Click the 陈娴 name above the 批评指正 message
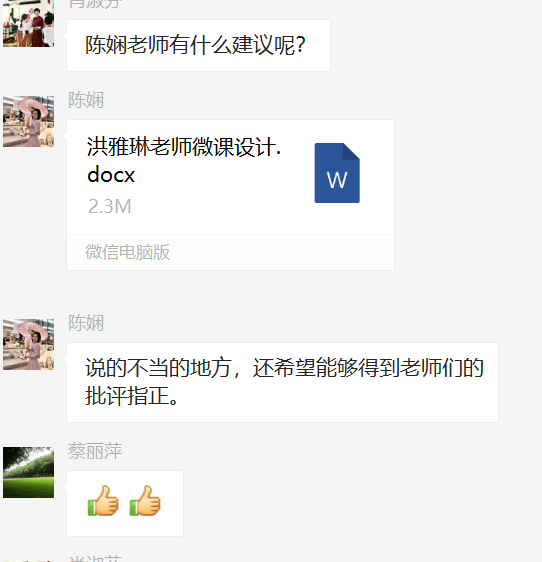Viewport: 542px width, 562px height. (x=86, y=323)
